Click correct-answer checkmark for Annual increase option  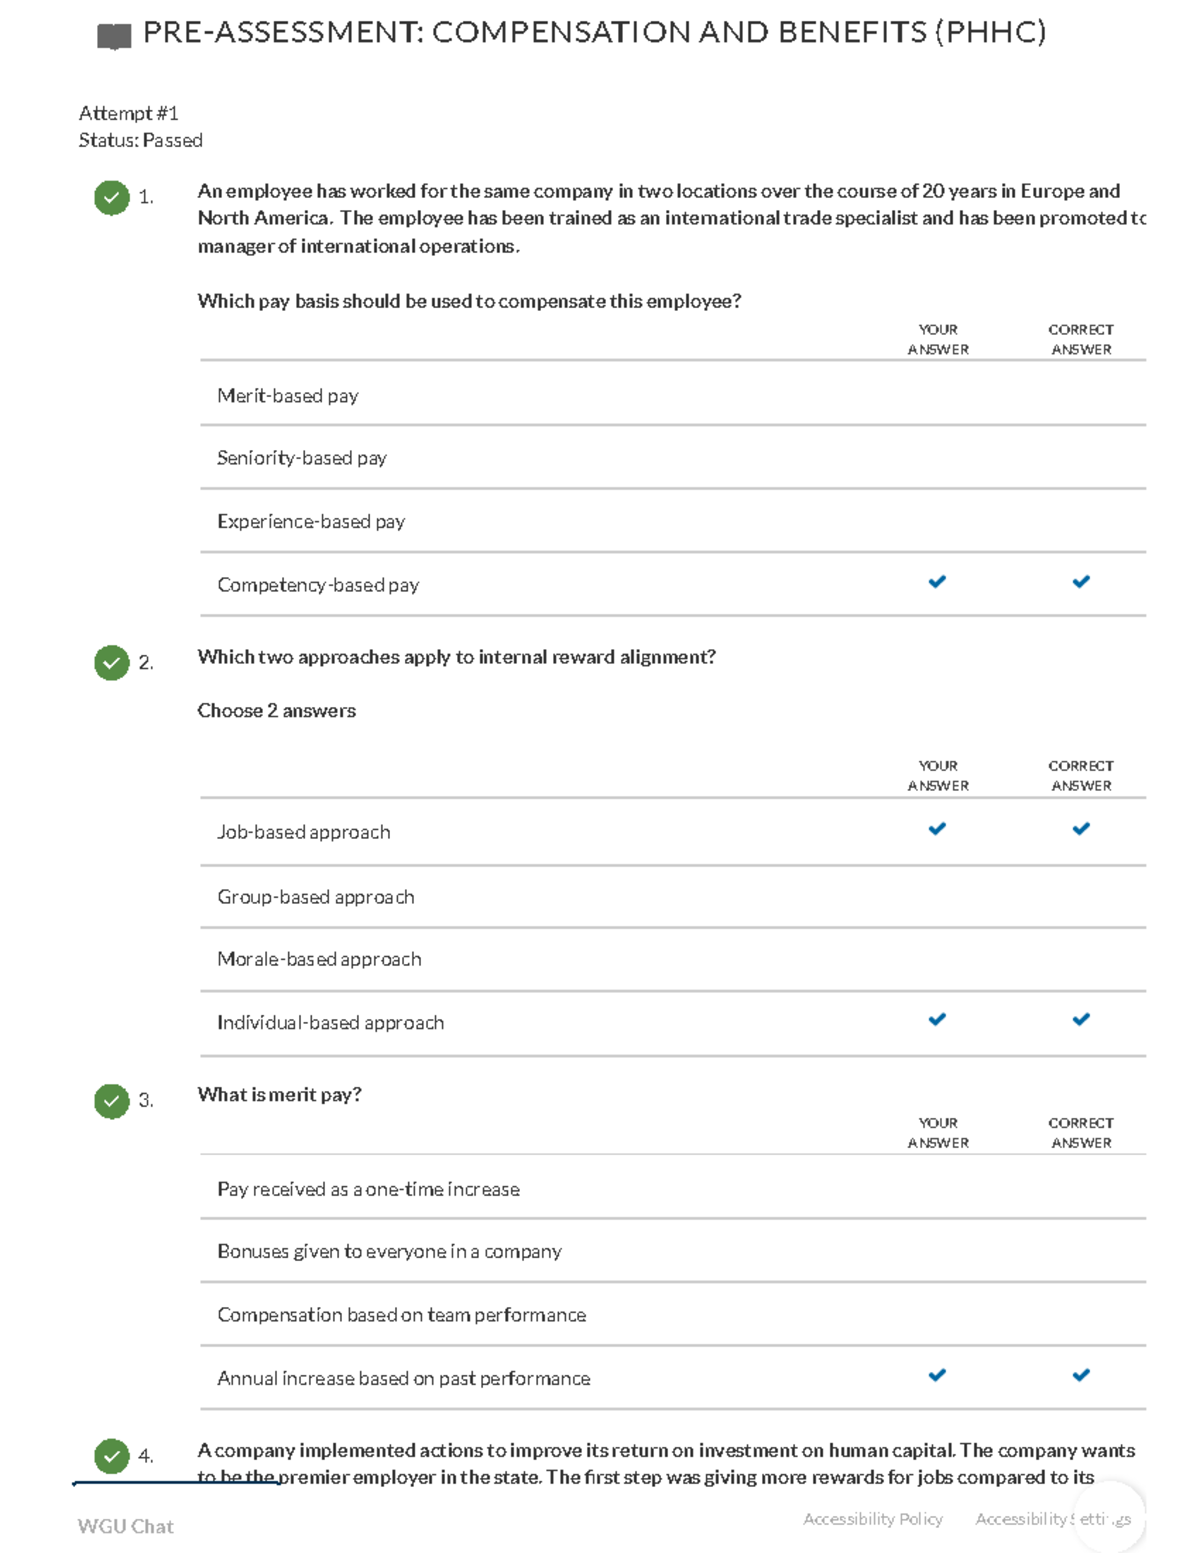pos(1081,1376)
